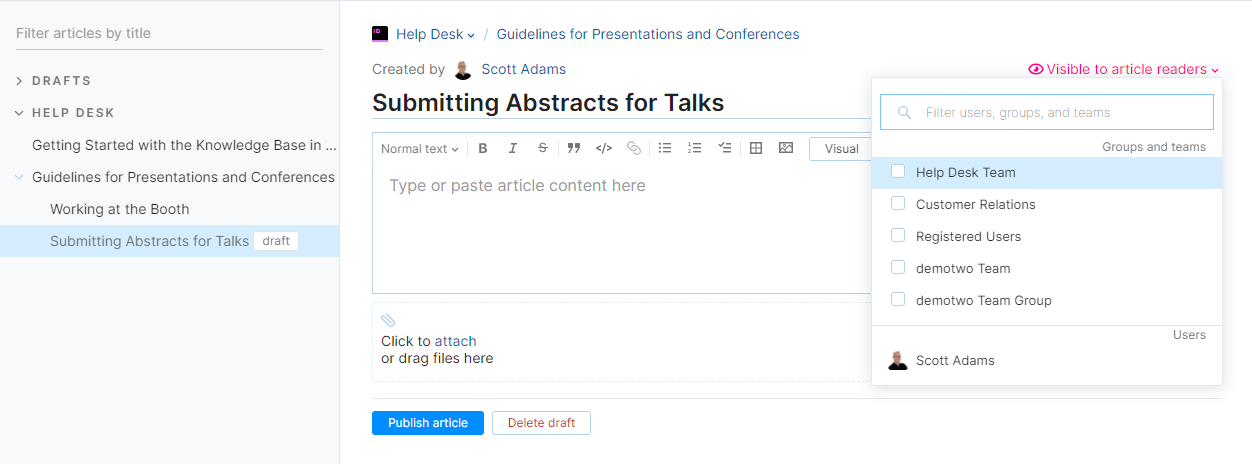Viewport: 1252px width, 464px height.
Task: Click the article title Submitting Abstracts for Talks
Action: click(548, 103)
